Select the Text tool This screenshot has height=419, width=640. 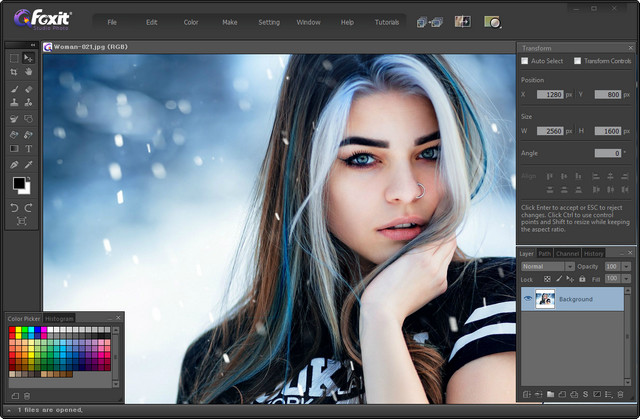coord(28,148)
